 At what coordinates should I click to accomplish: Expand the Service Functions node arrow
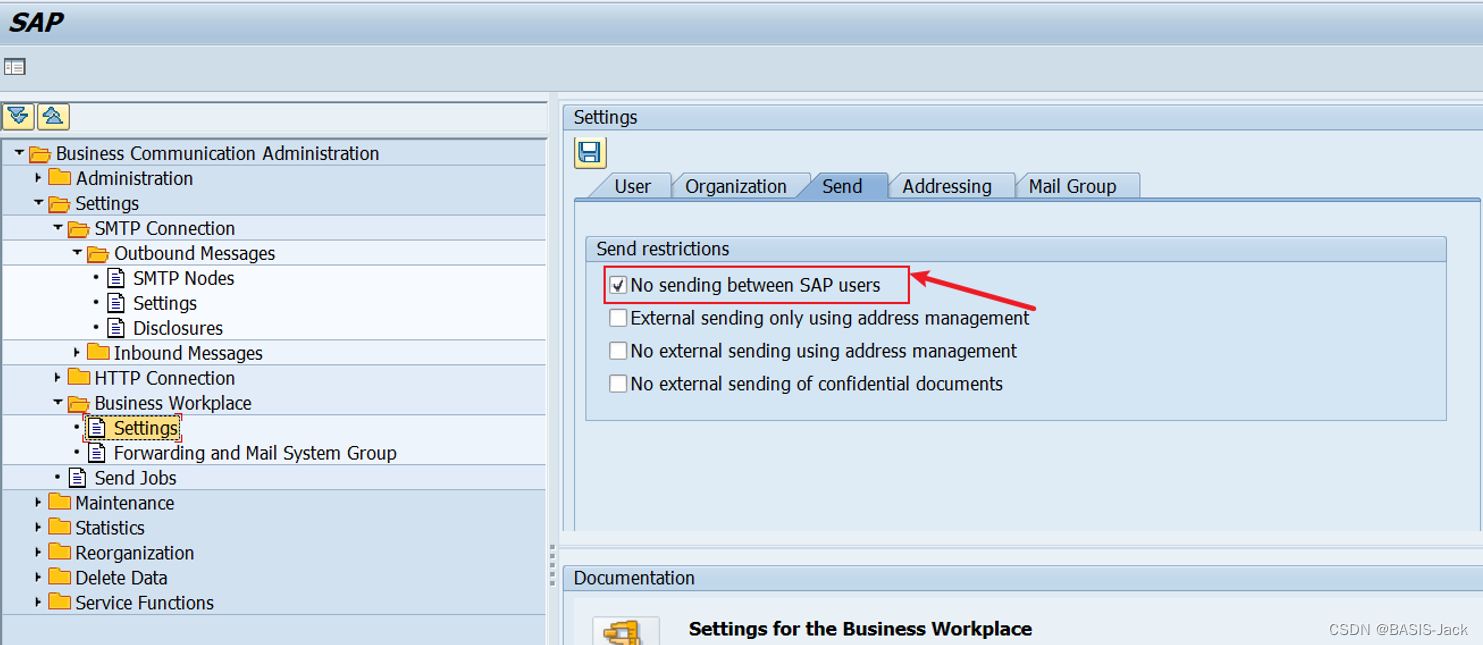pyautogui.click(x=38, y=602)
